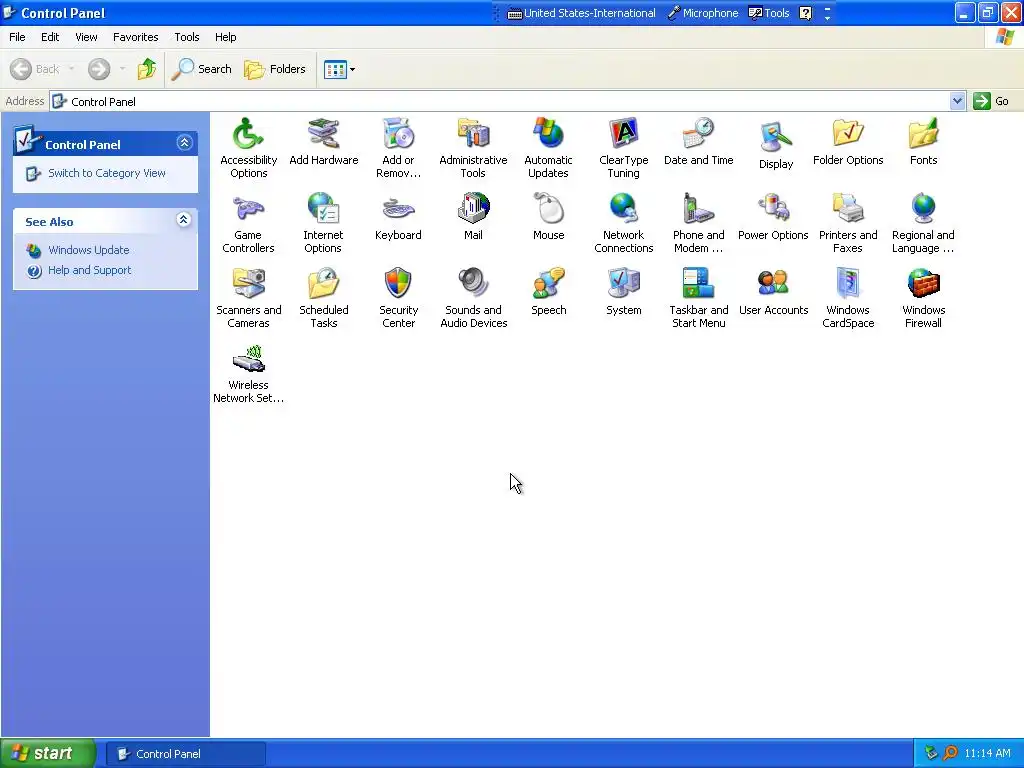Open the Add Hardware wizard icon
The image size is (1024, 768).
[323, 135]
